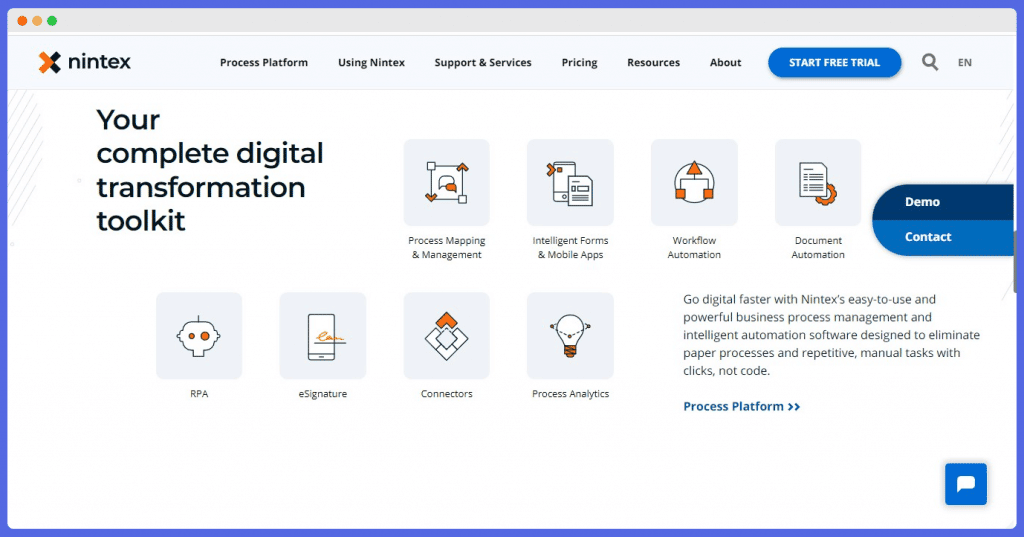Image resolution: width=1024 pixels, height=537 pixels.
Task: Click the 'Your complete digital transformation toolkit' heading
Action: [210, 170]
